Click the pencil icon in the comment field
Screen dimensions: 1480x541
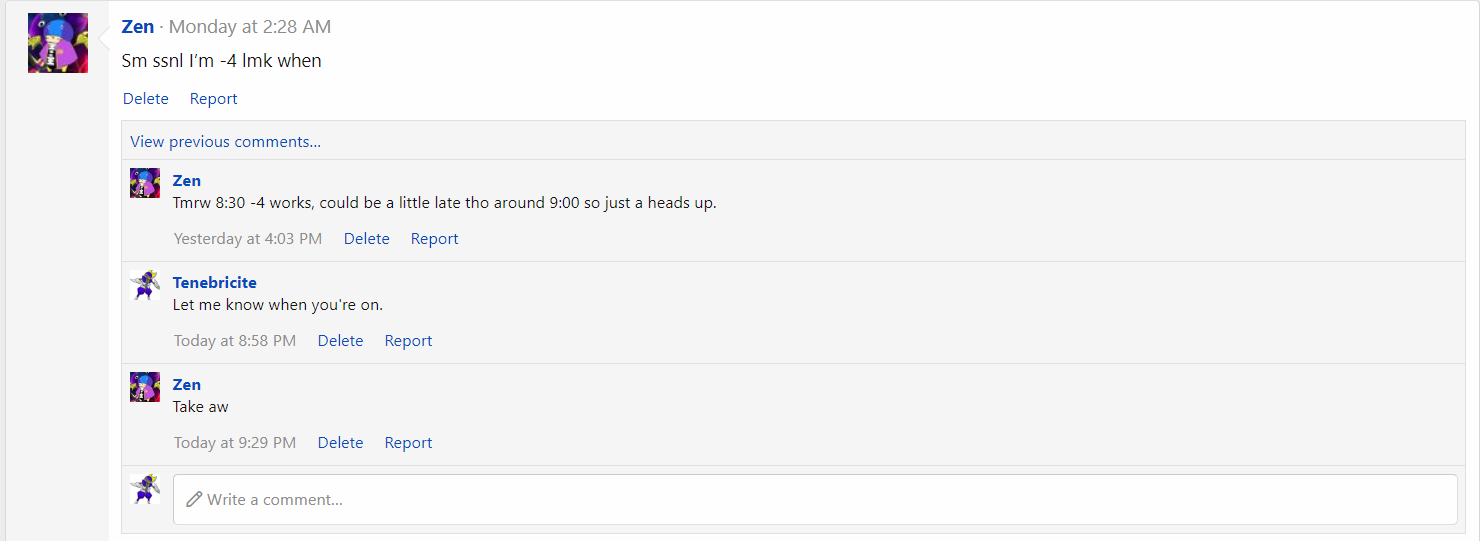[x=194, y=499]
